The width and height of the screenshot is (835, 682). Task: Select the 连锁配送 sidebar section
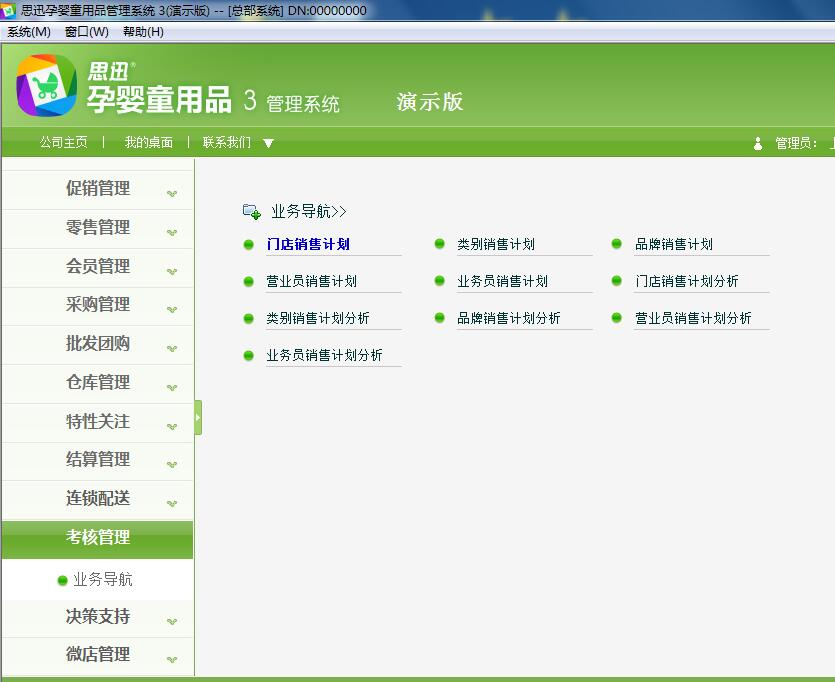[x=97, y=499]
